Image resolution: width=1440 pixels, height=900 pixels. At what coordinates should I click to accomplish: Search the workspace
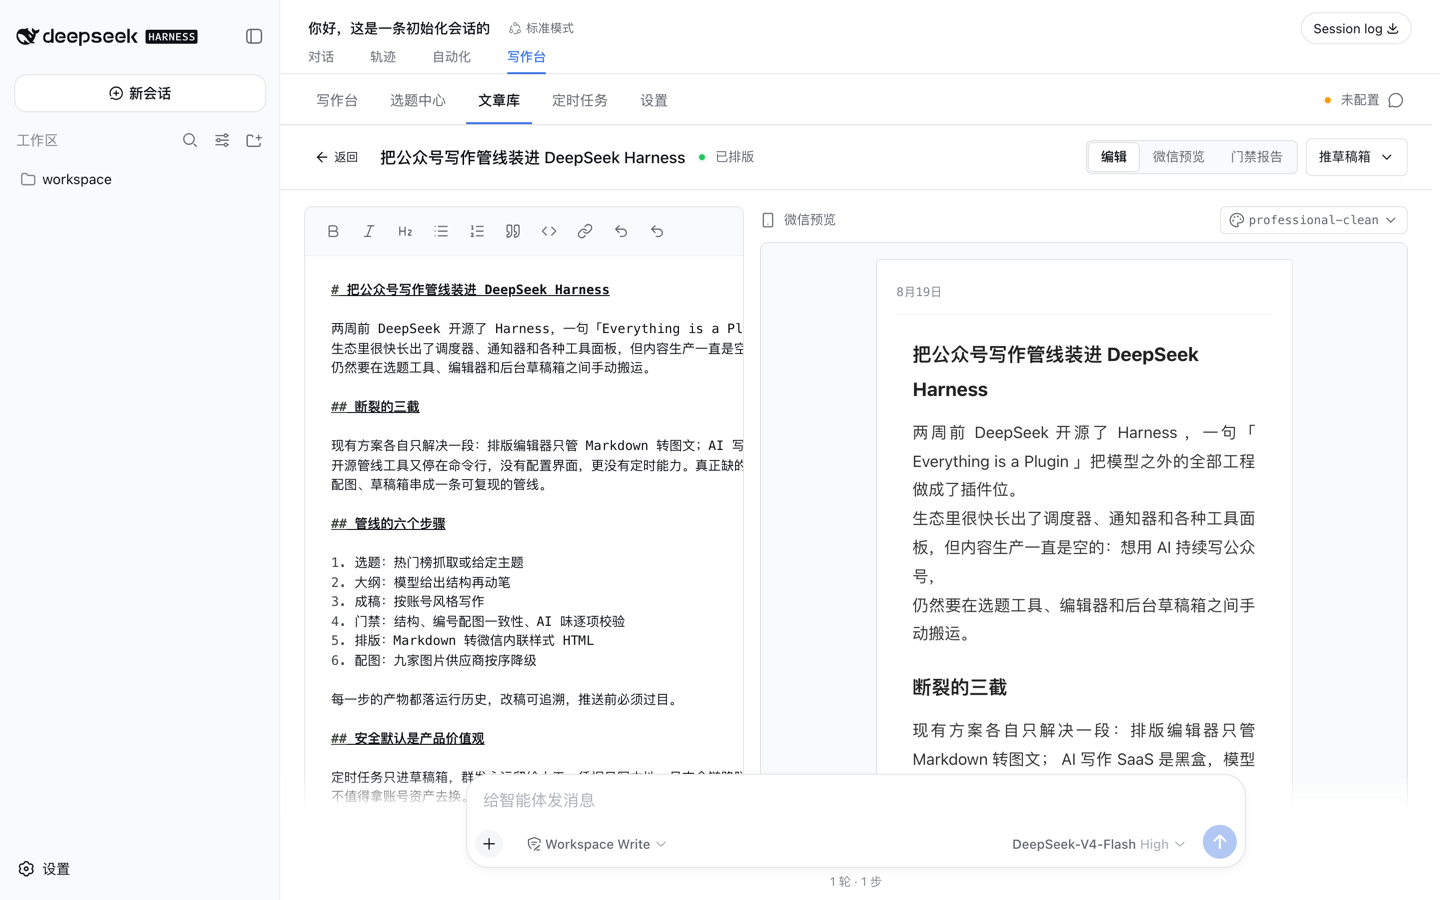pyautogui.click(x=190, y=141)
